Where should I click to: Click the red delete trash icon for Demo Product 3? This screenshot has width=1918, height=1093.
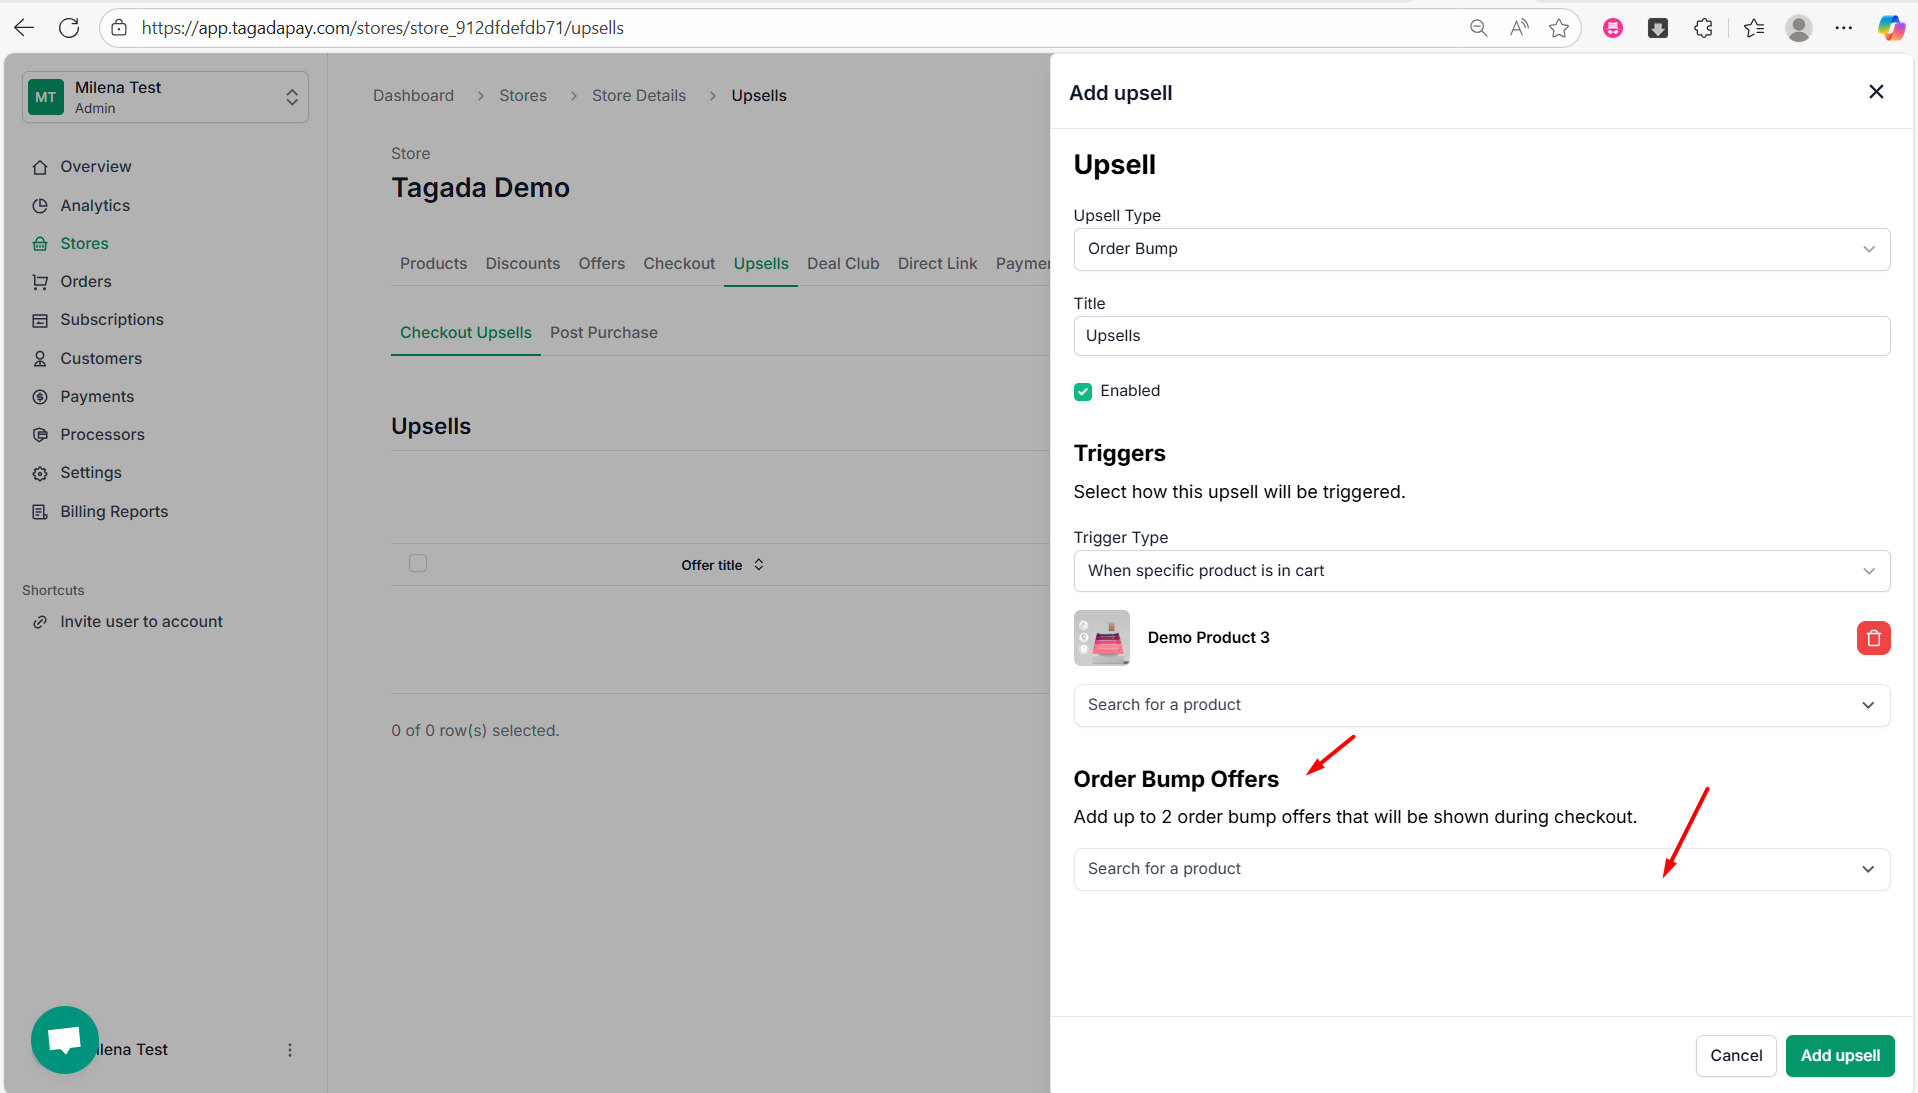(x=1873, y=638)
